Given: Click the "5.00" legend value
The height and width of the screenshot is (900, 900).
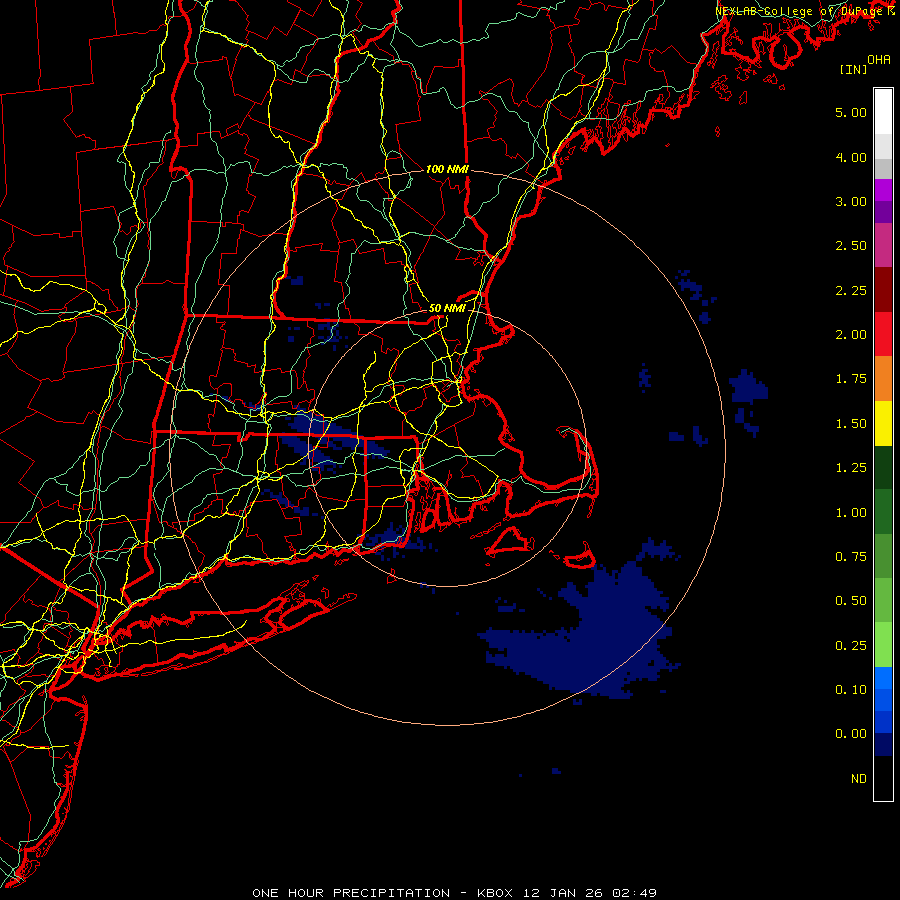Looking at the screenshot, I should pyautogui.click(x=851, y=112).
